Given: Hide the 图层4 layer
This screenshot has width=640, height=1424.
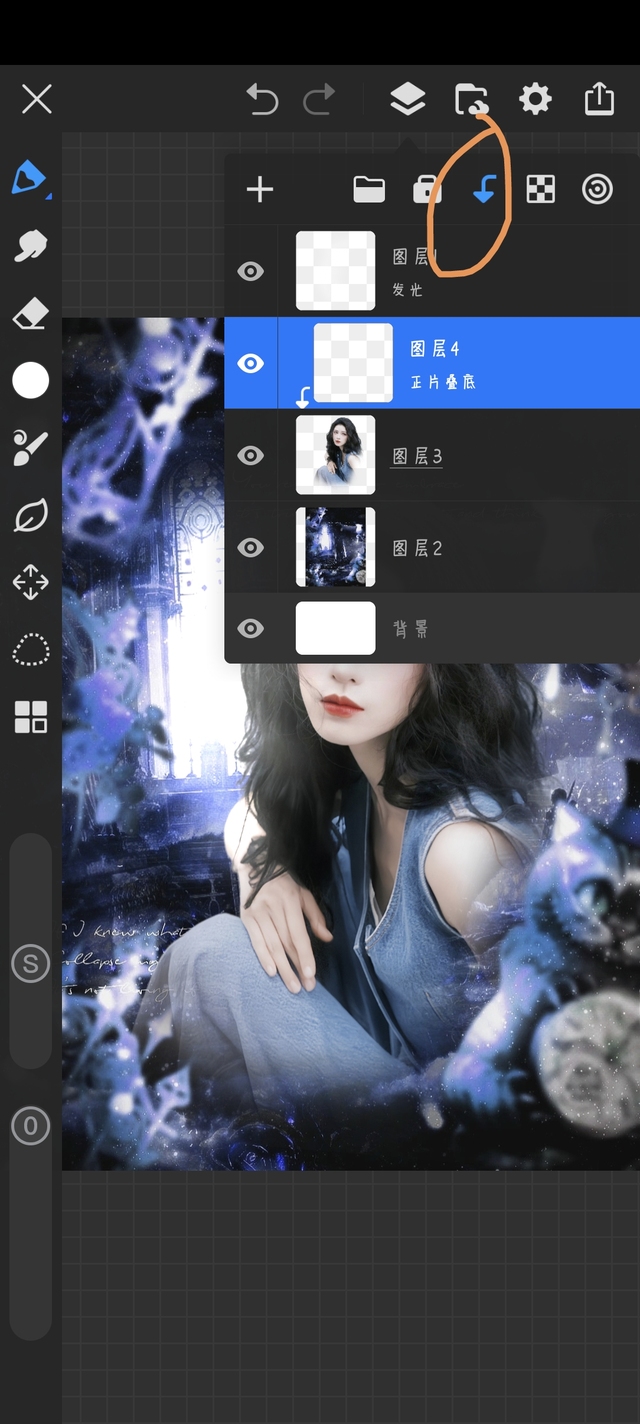Looking at the screenshot, I should [251, 363].
